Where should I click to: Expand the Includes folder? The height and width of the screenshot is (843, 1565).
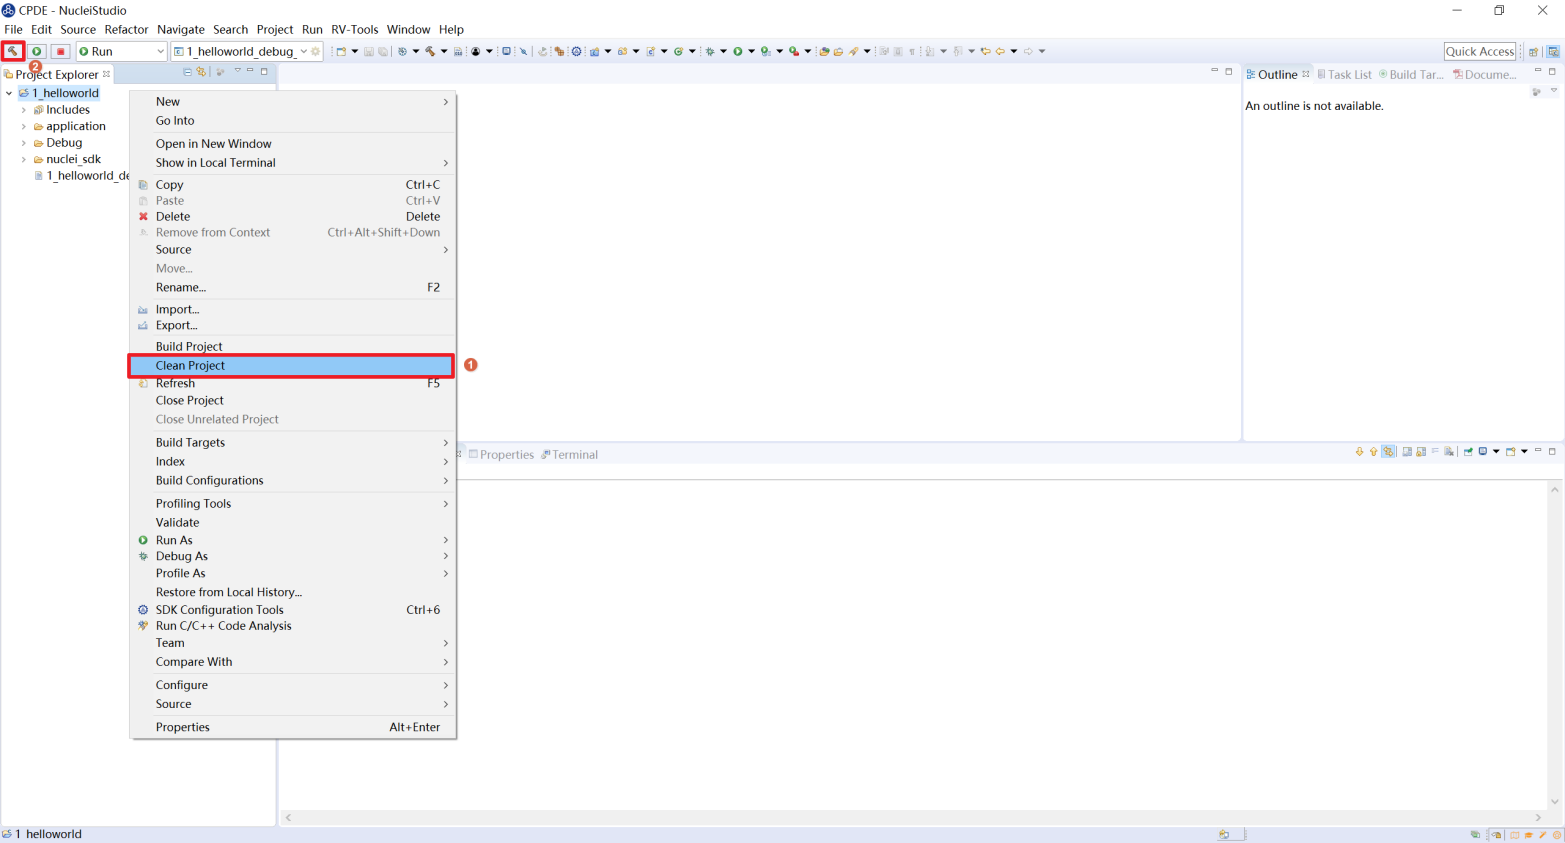pyautogui.click(x=24, y=110)
